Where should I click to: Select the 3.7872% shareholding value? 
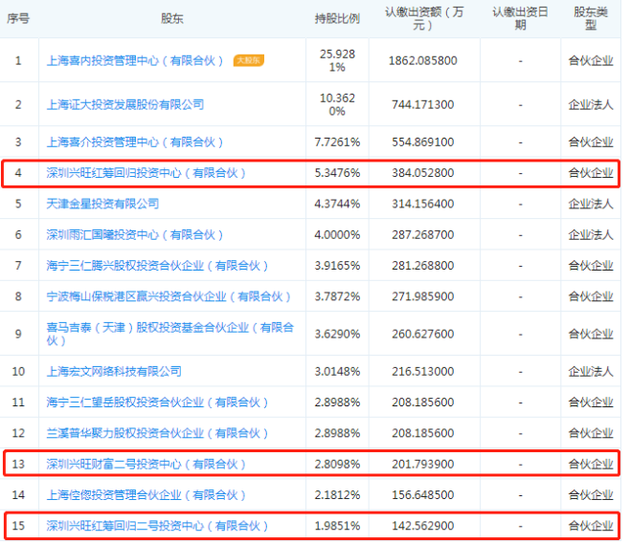(x=337, y=297)
